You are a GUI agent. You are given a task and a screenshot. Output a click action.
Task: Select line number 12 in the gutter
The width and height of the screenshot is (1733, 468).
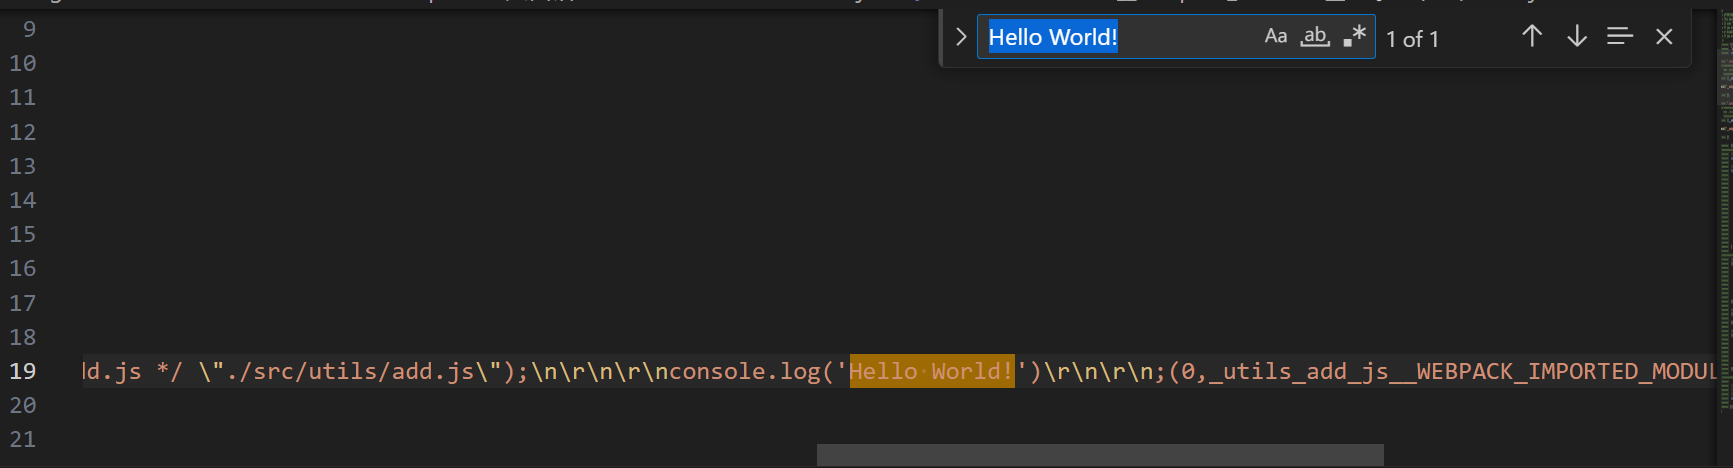23,132
